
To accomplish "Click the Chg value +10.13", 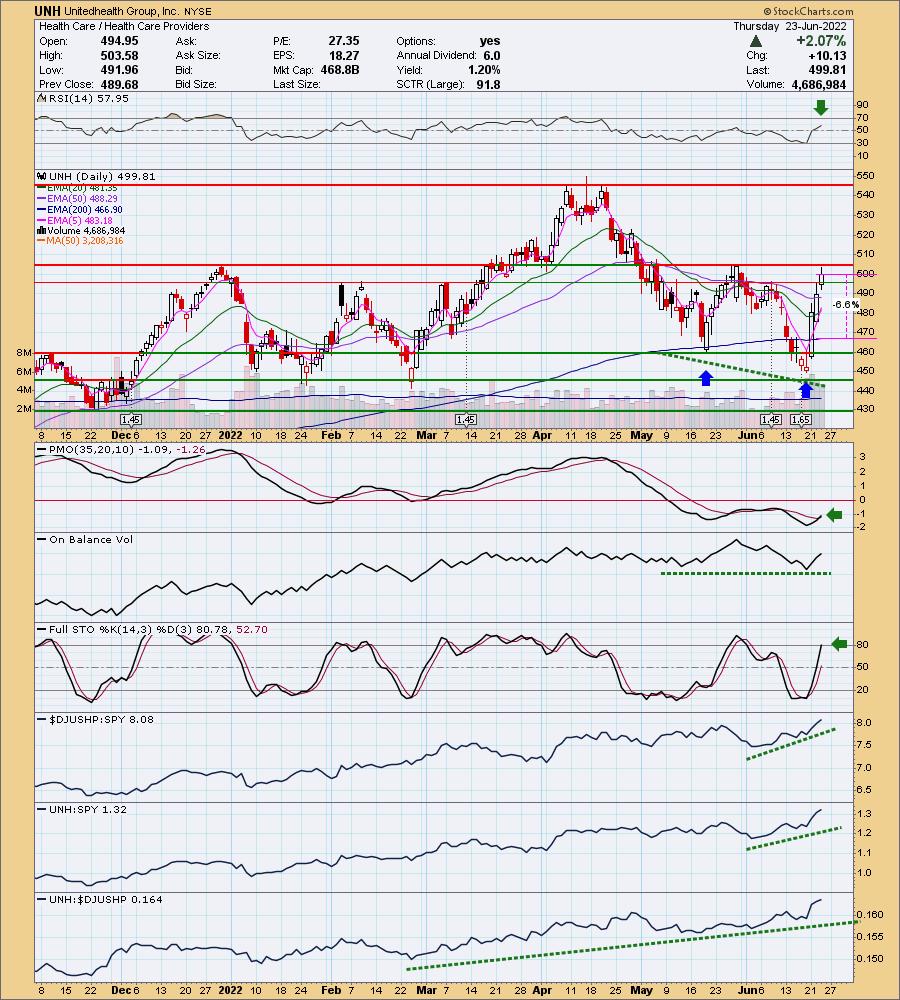I will click(829, 55).
